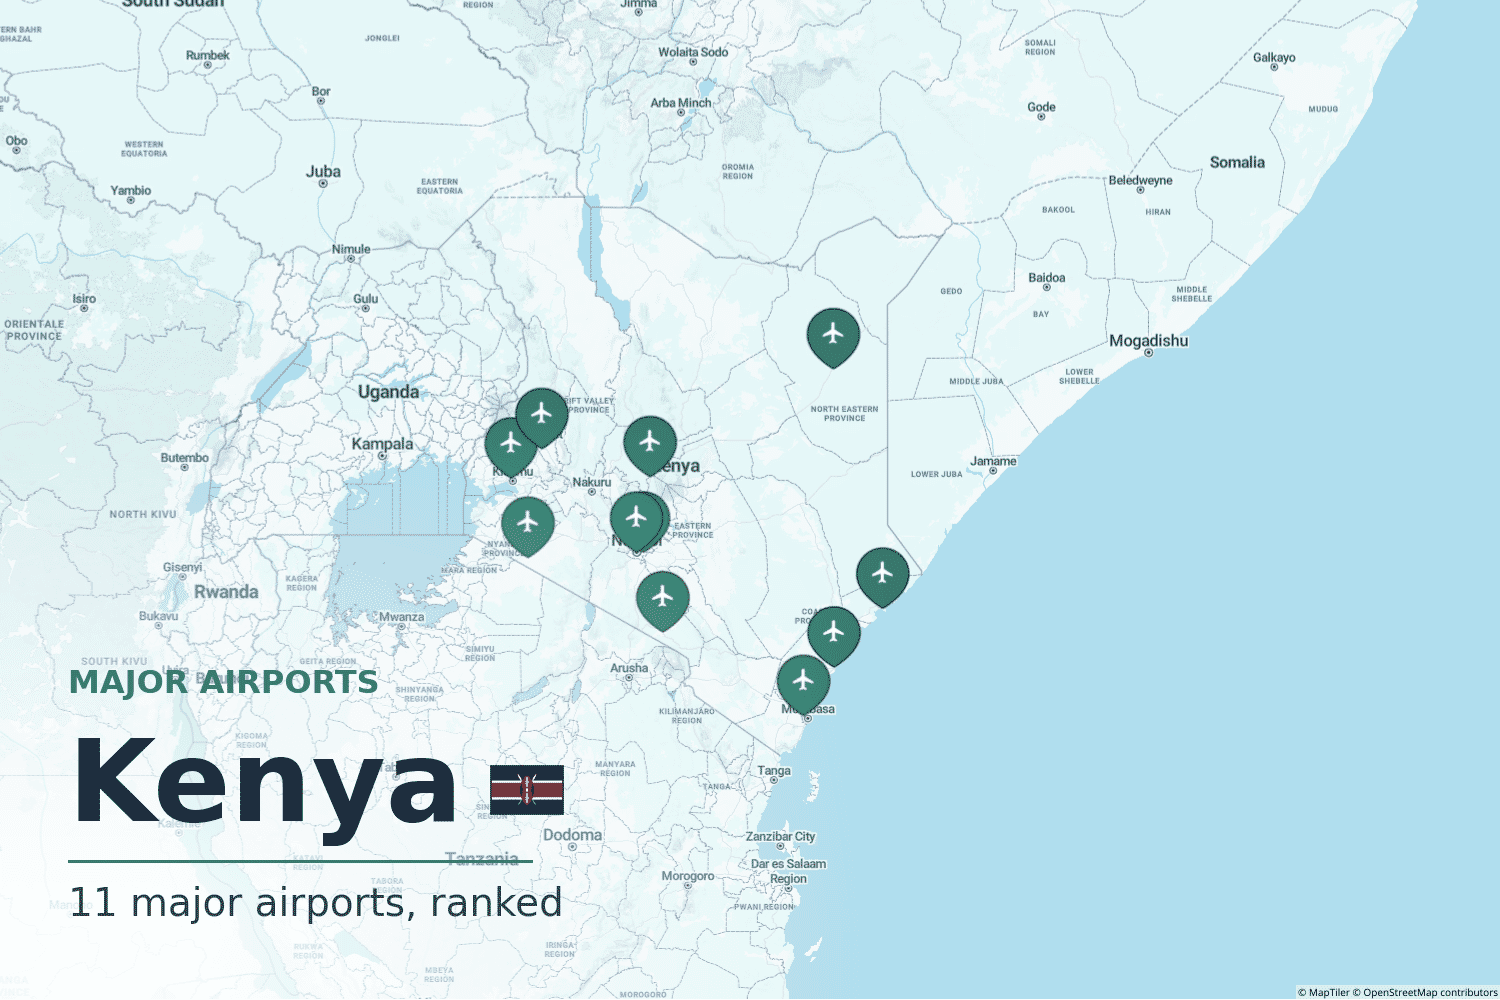Click the airport marker over Mombasa
Screen dimensions: 1500x1000
click(804, 684)
